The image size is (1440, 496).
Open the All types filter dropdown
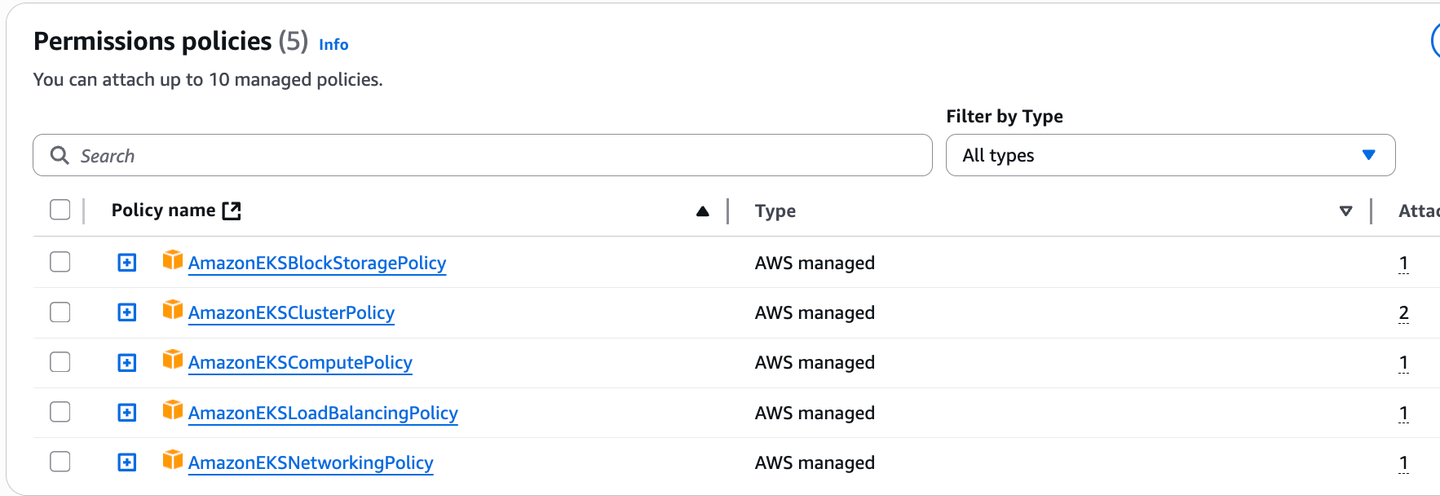click(1170, 155)
